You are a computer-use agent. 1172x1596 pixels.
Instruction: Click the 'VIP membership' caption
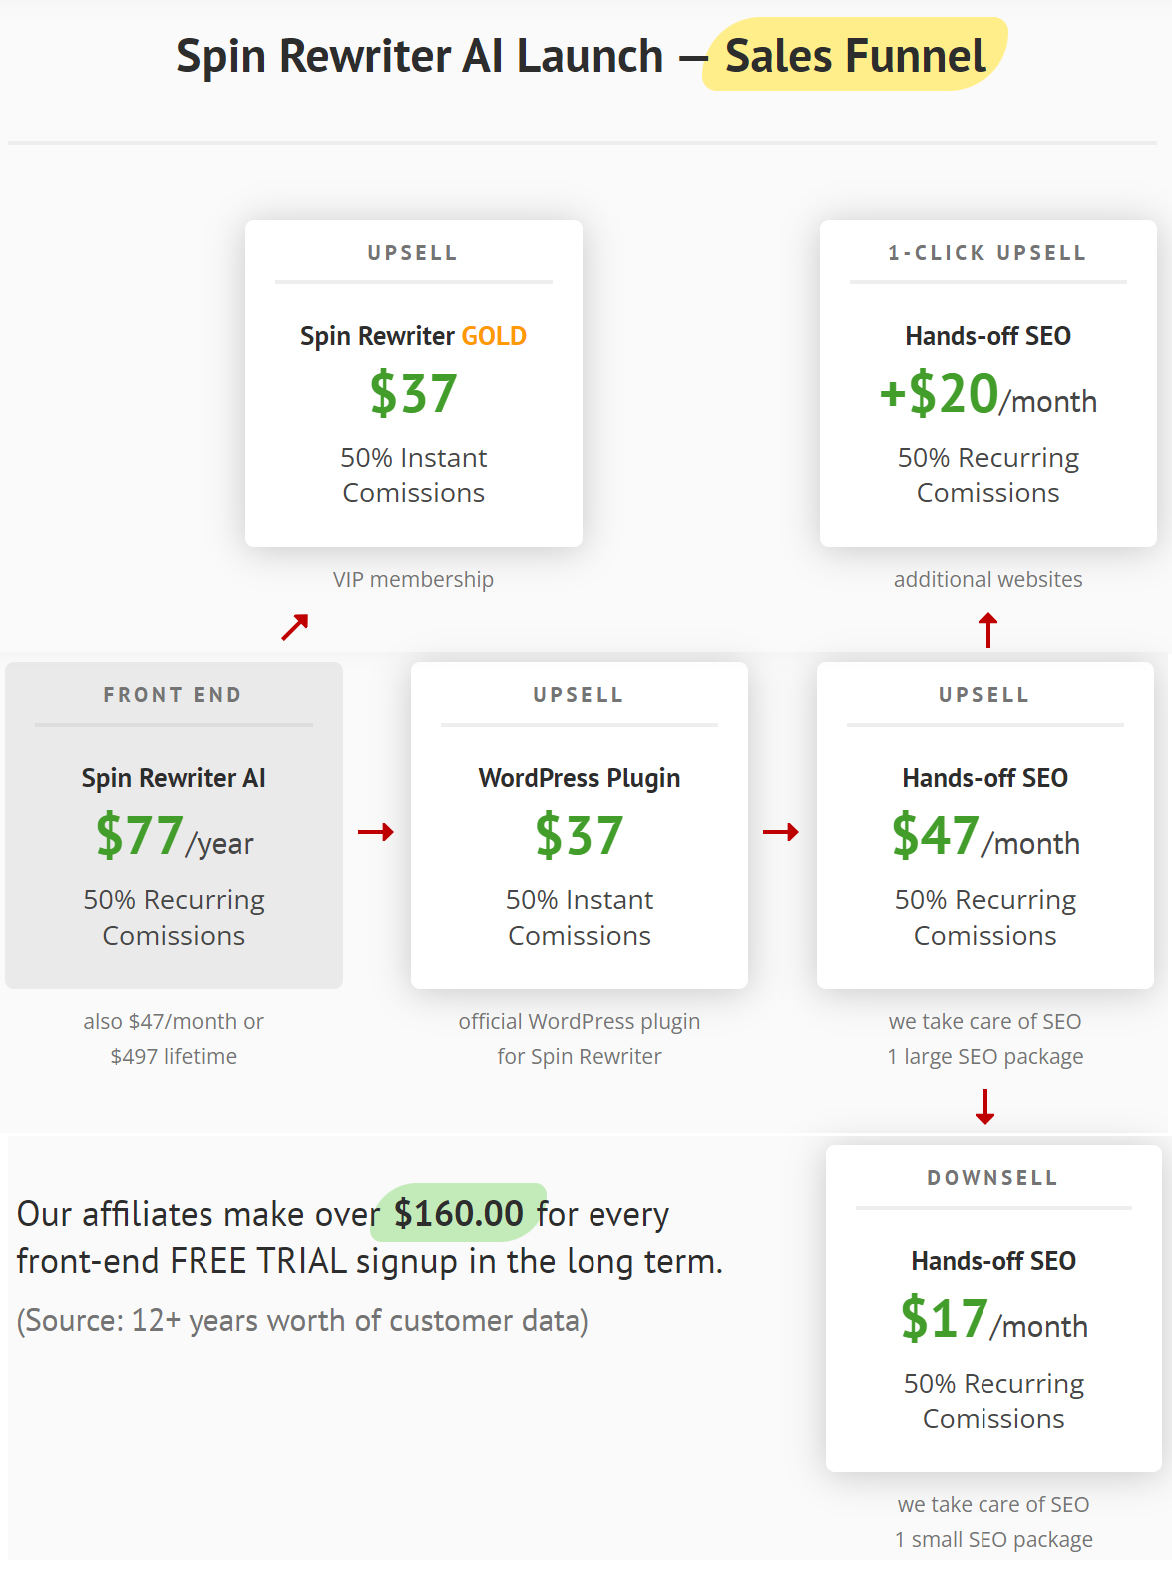413,580
